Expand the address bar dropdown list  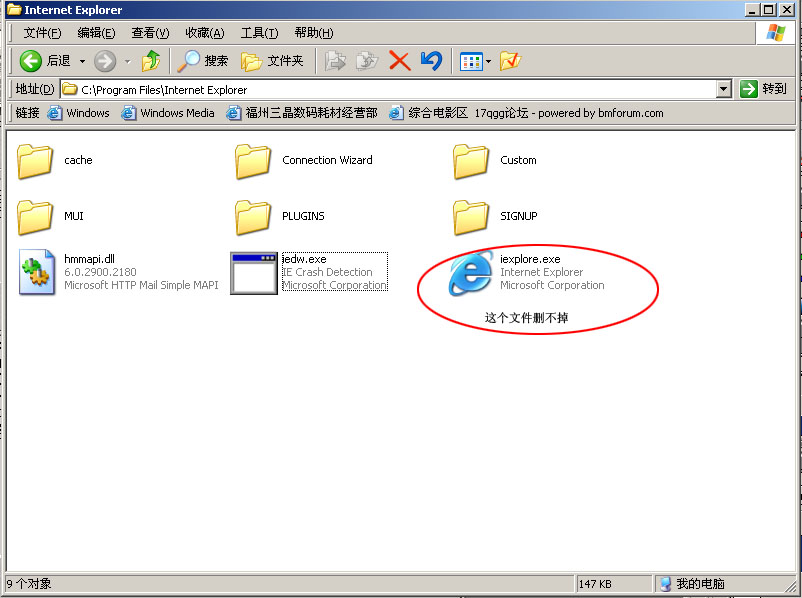tap(724, 89)
